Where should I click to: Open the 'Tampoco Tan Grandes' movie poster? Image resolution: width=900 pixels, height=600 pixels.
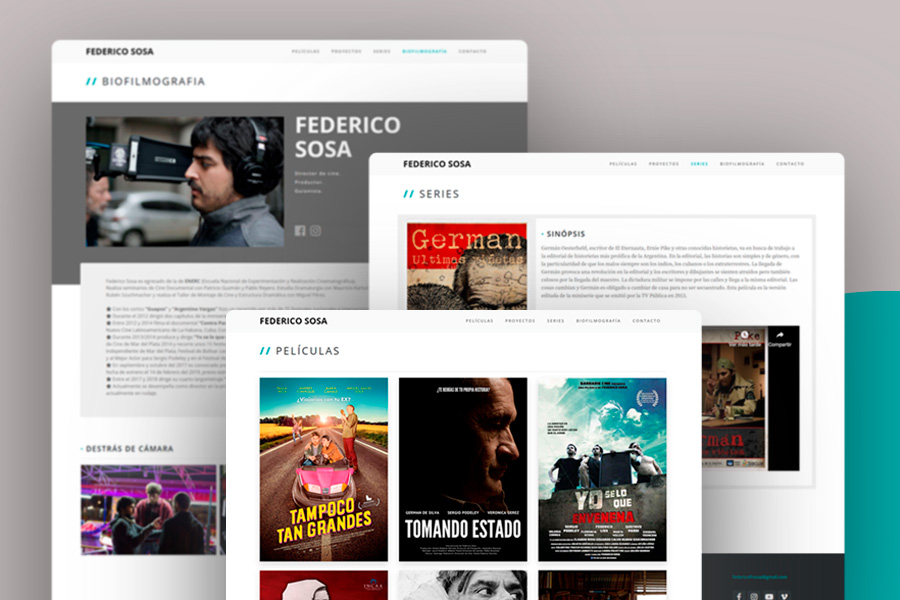tap(323, 469)
